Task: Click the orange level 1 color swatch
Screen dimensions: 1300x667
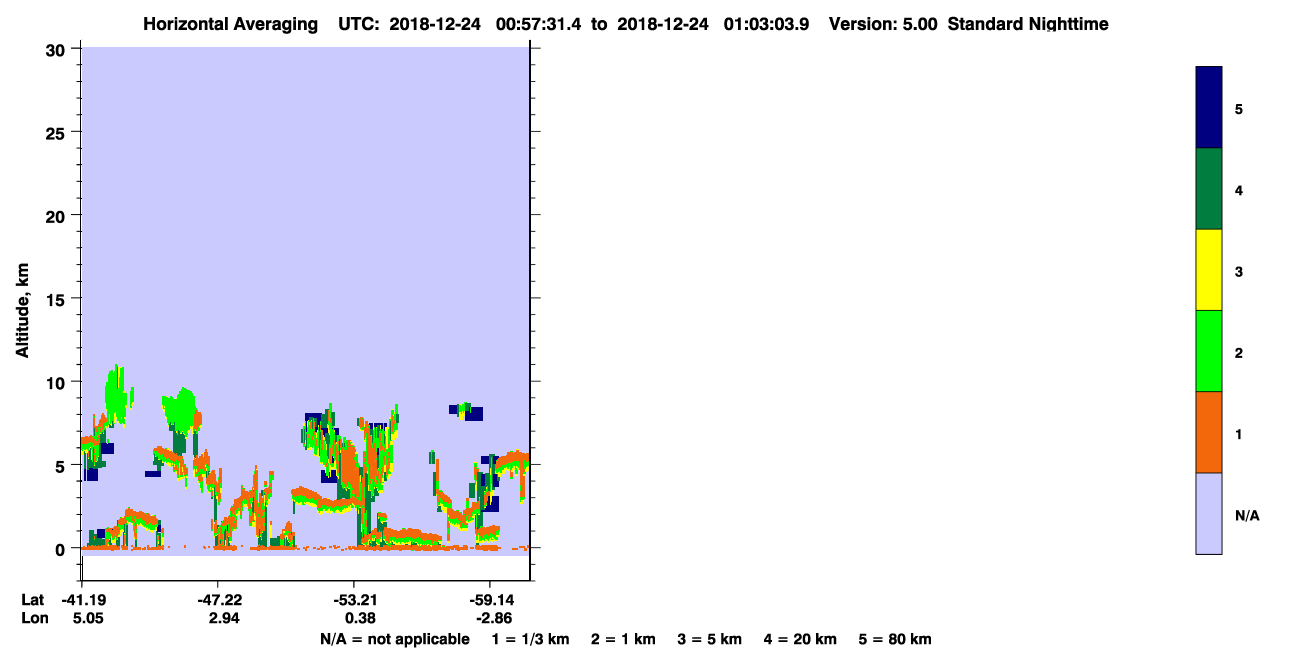Action: pos(1209,432)
